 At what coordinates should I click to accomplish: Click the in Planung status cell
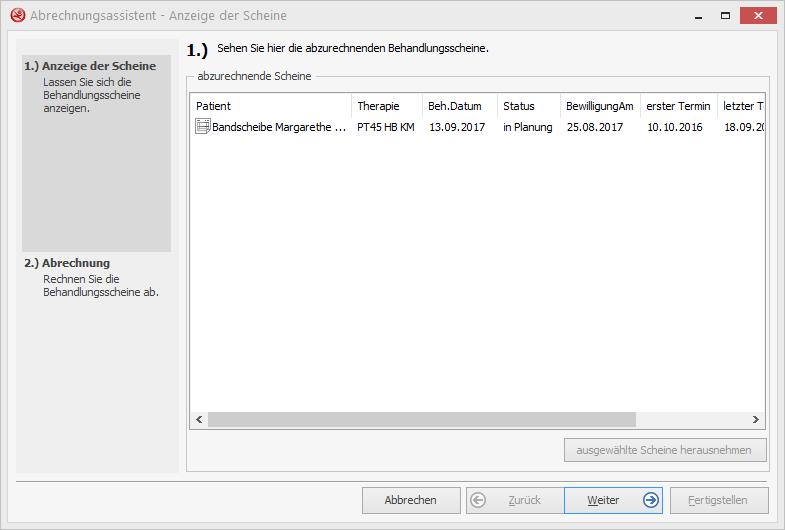[527, 127]
